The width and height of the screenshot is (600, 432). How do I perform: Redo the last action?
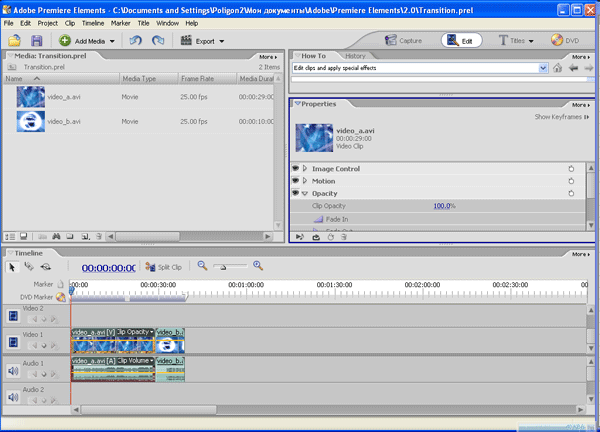coord(158,40)
